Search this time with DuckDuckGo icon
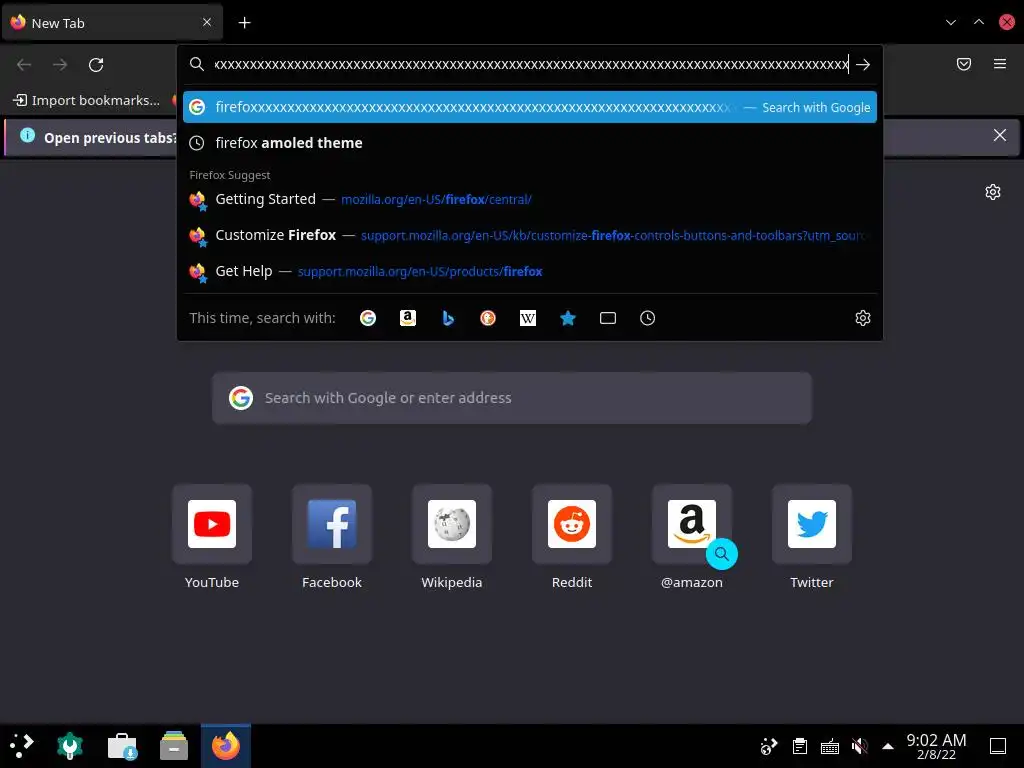The width and height of the screenshot is (1024, 768). (x=488, y=318)
